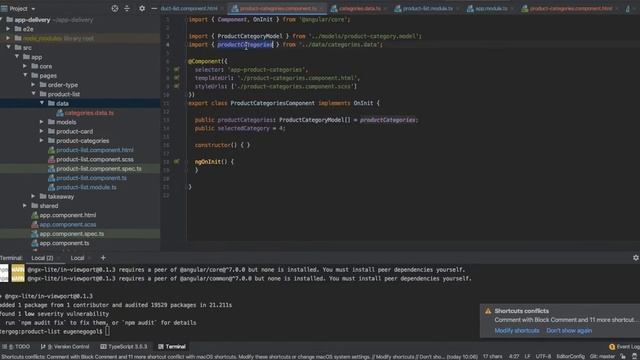Collapse the src folder
Screen dimensions: 640x360
point(8,47)
